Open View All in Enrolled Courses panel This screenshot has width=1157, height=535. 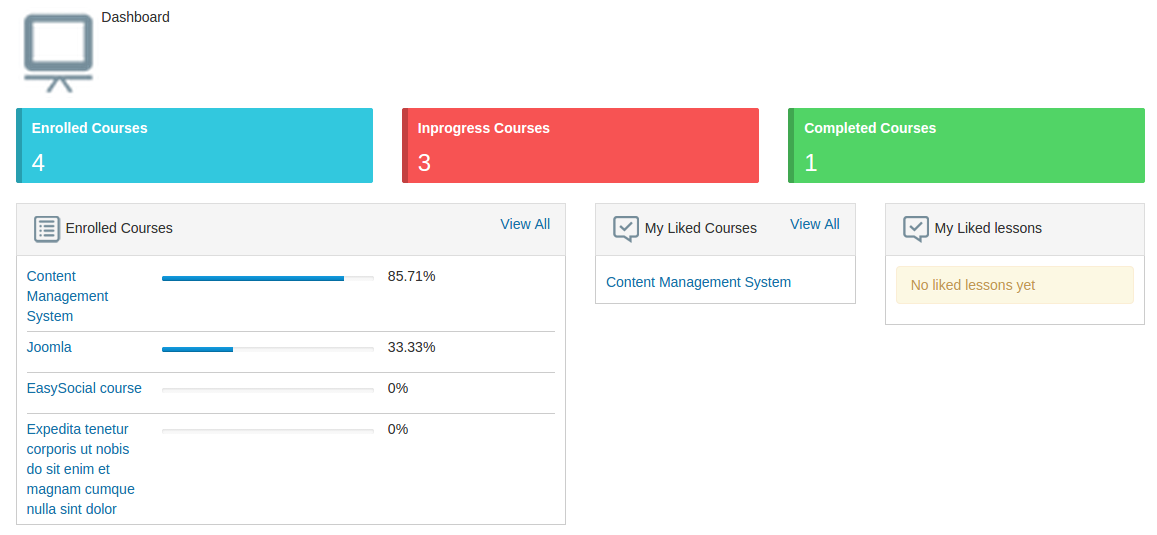pos(525,224)
